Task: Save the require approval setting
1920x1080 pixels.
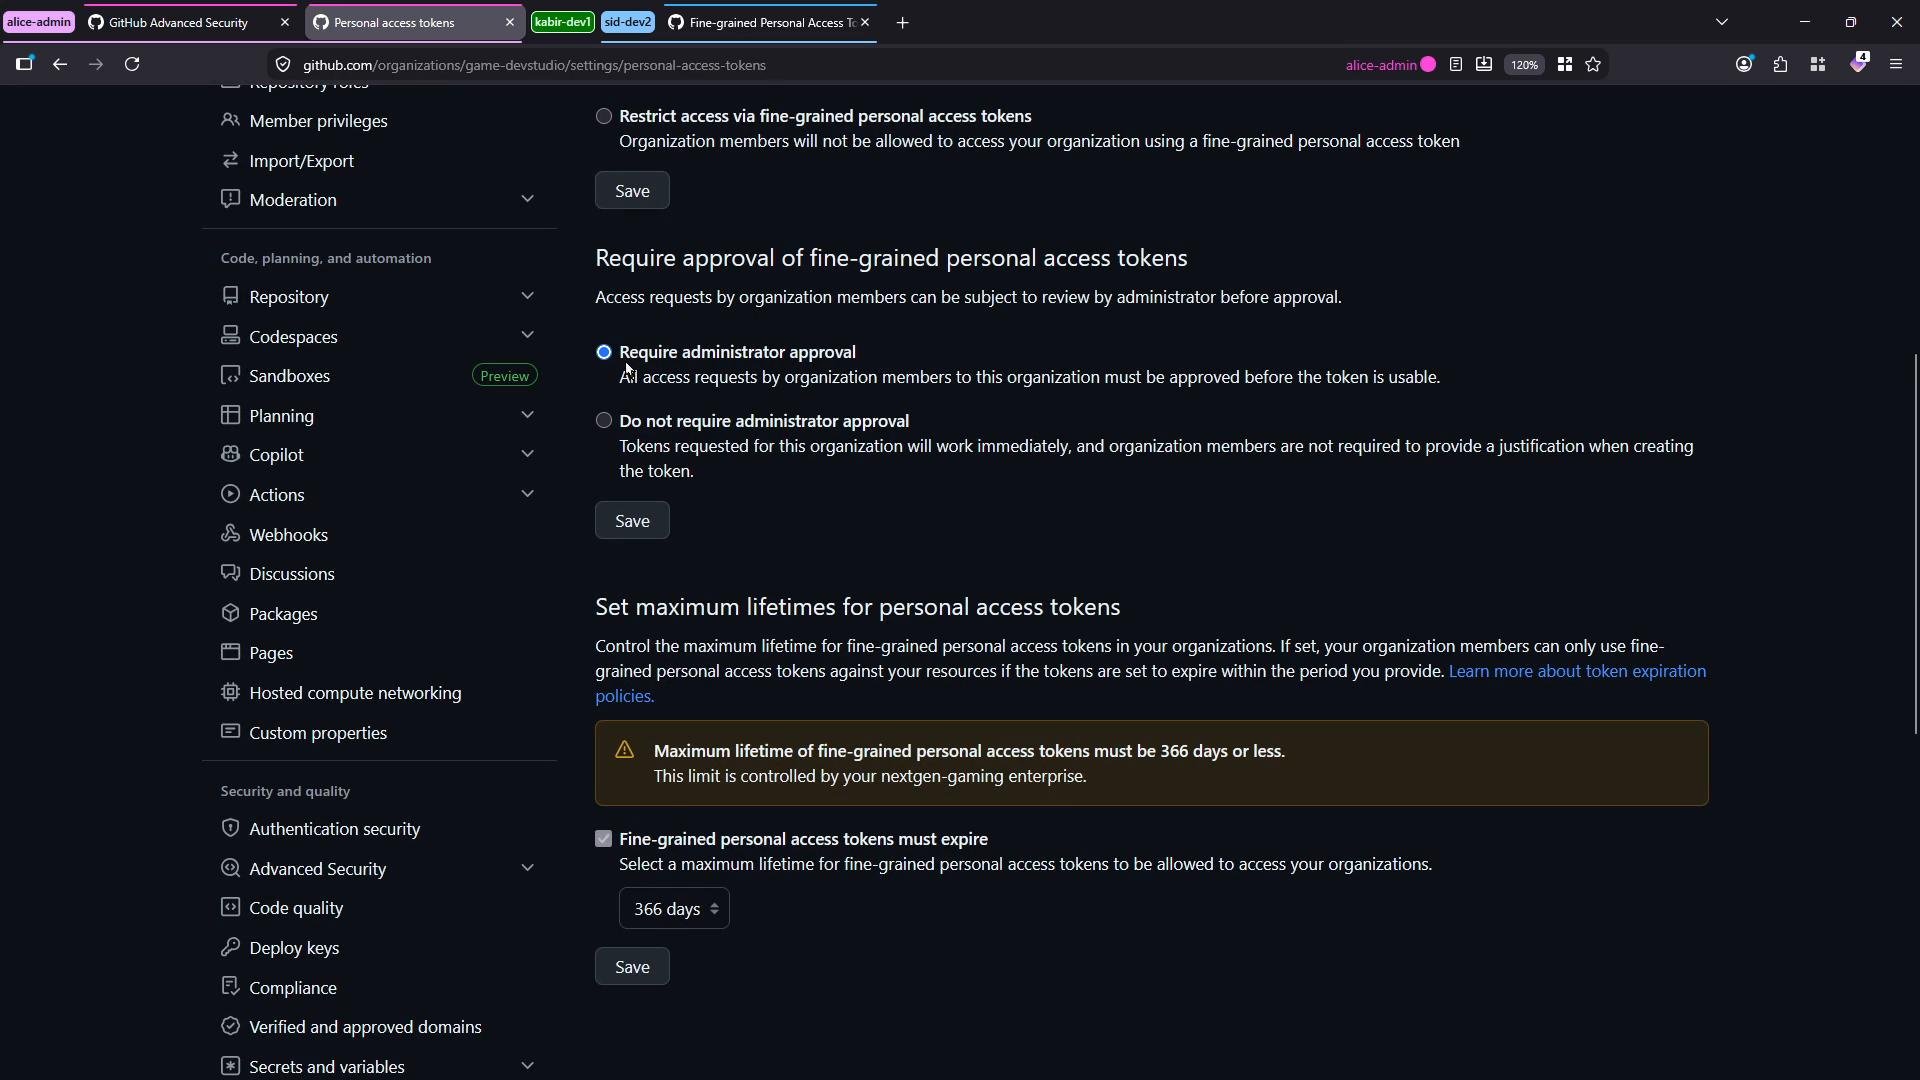Action: click(x=632, y=521)
